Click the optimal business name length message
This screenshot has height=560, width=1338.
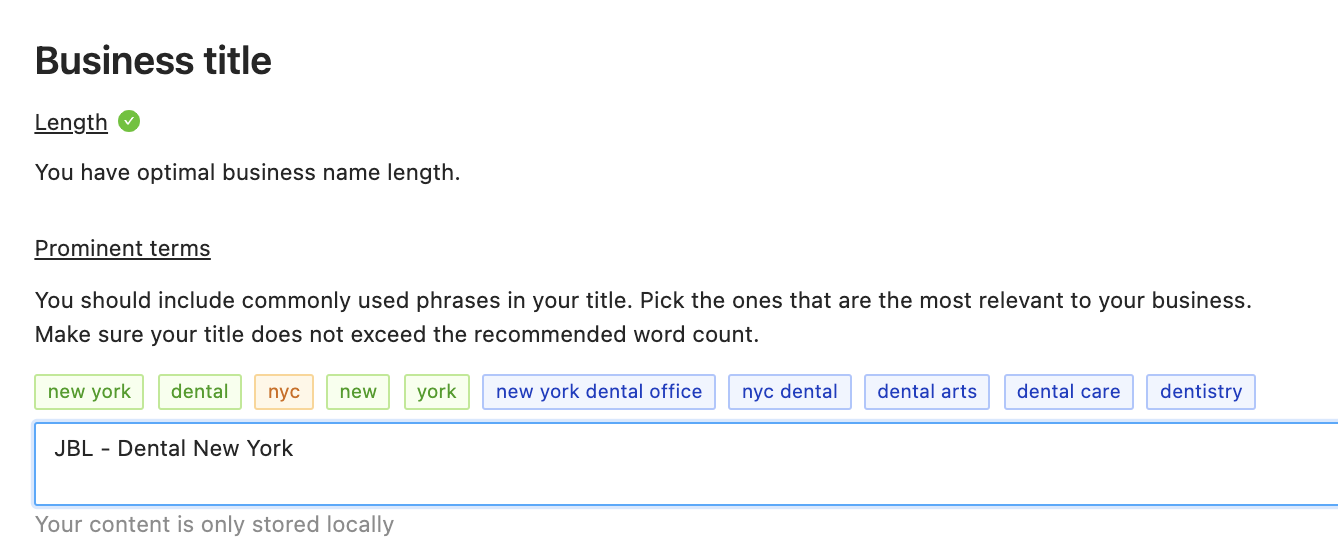[x=247, y=172]
